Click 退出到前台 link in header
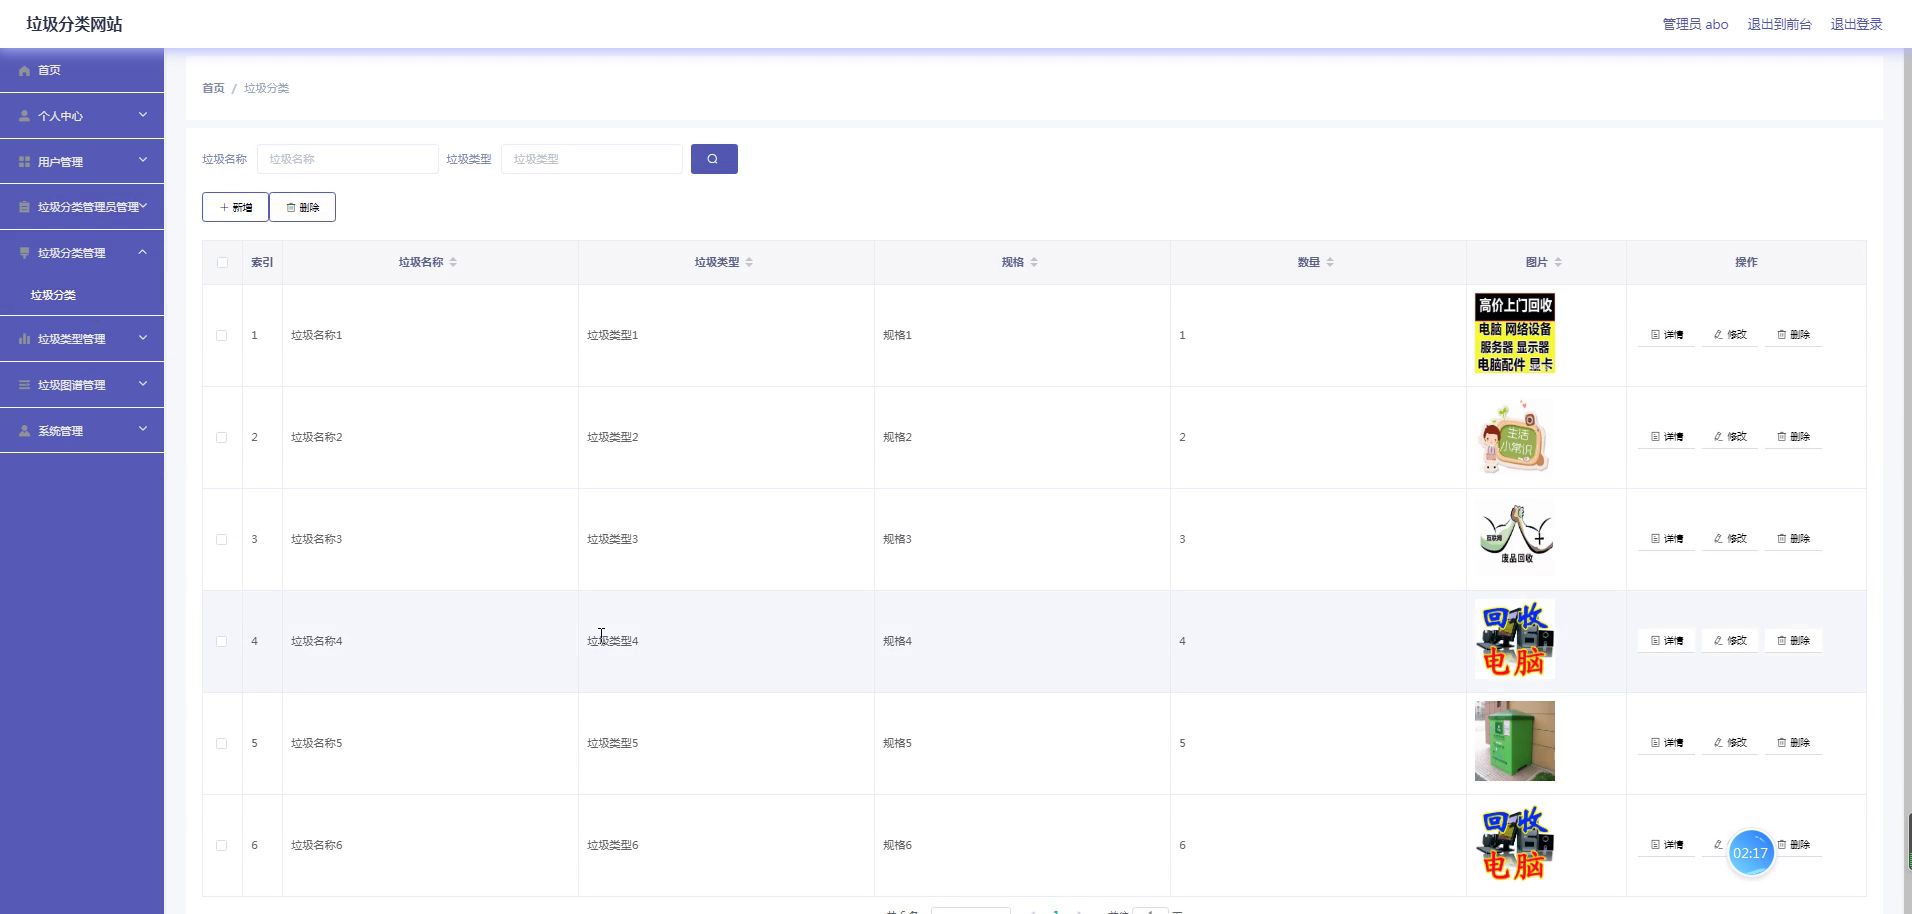Image resolution: width=1912 pixels, height=914 pixels. [1779, 24]
